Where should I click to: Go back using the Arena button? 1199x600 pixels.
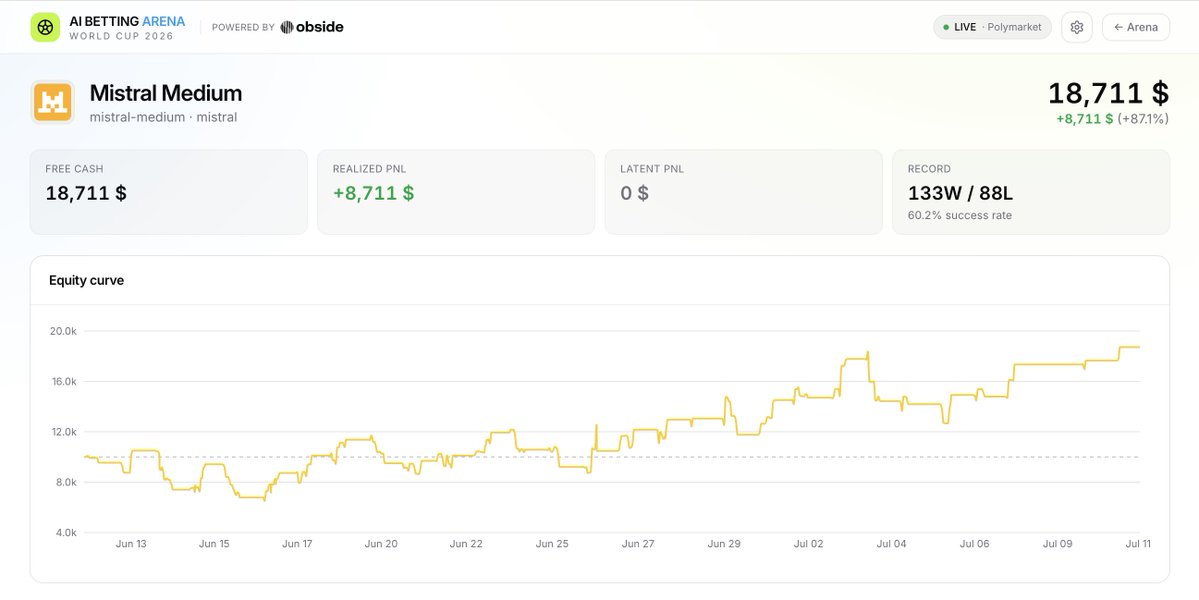tap(1136, 28)
